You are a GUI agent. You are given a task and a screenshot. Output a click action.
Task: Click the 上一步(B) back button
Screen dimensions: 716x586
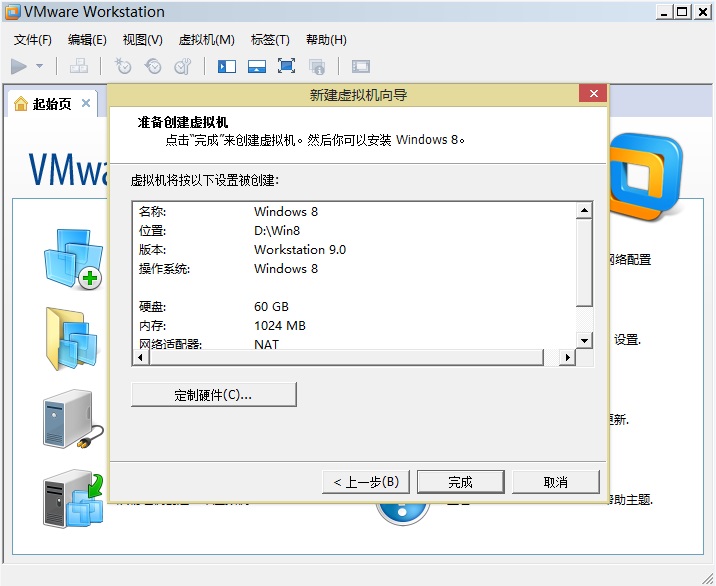click(x=366, y=482)
